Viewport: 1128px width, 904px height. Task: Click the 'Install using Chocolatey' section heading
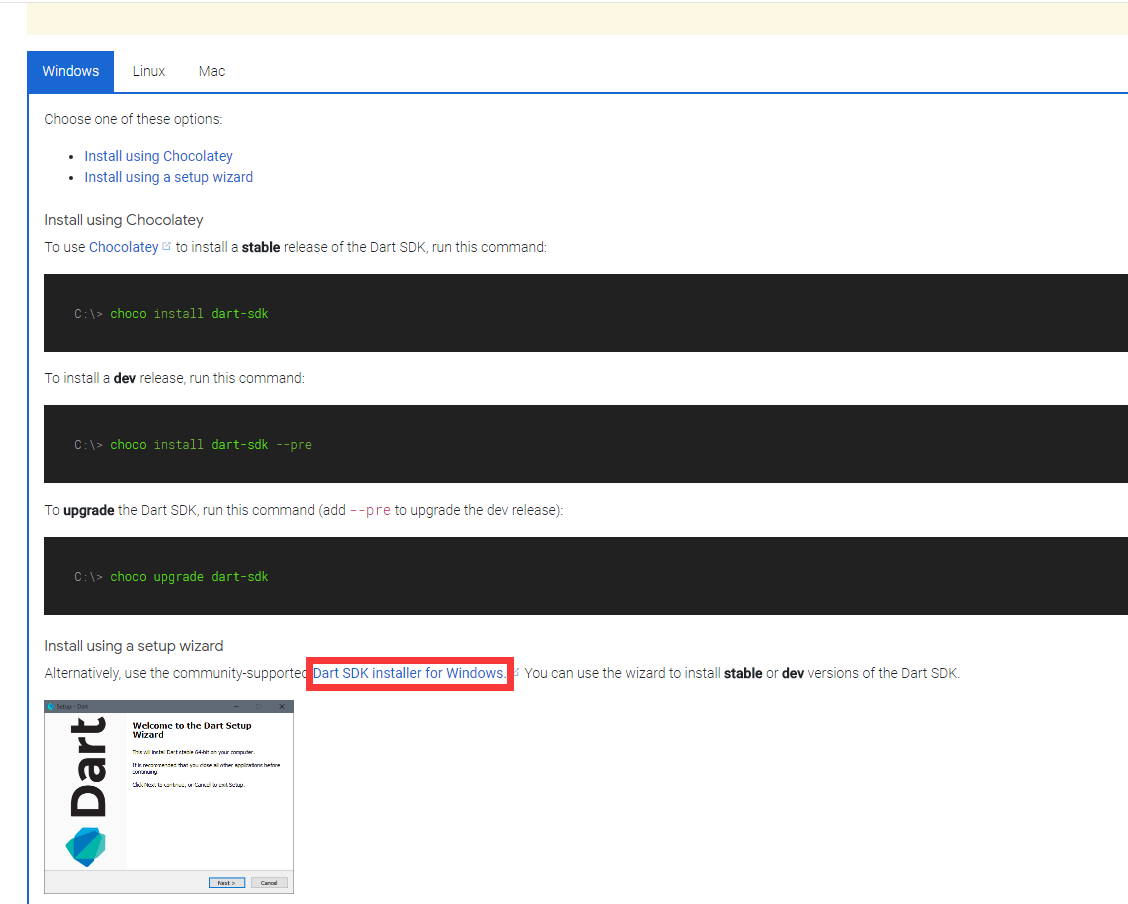click(124, 220)
